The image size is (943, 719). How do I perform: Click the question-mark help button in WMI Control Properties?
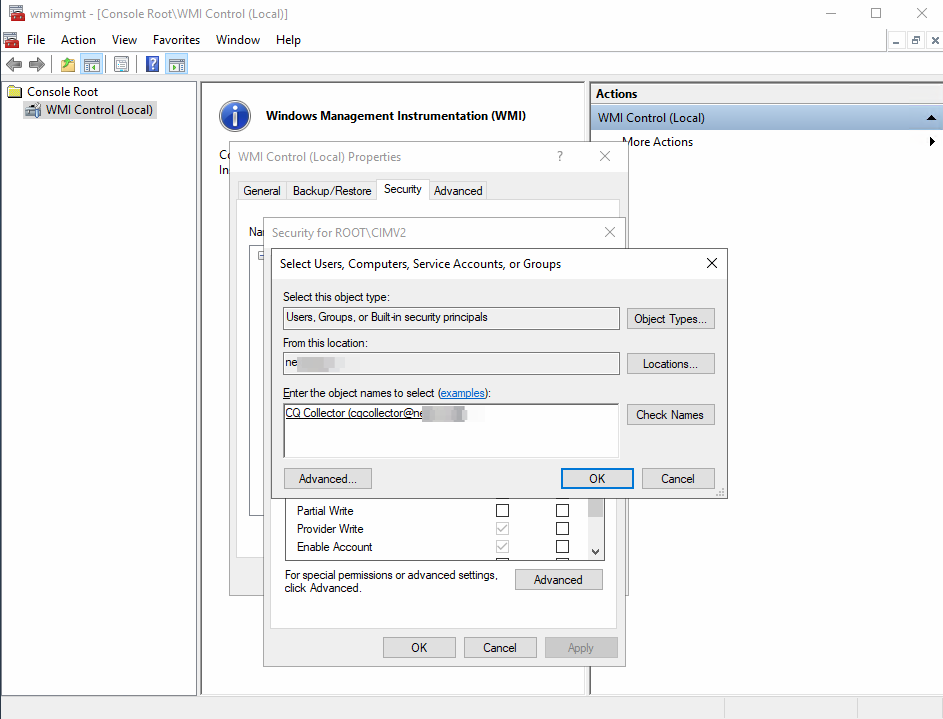point(560,156)
